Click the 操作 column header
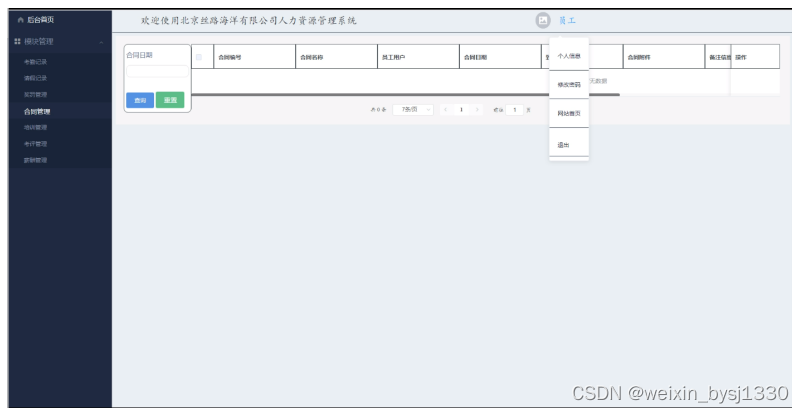The height and width of the screenshot is (413, 804). 755,57
